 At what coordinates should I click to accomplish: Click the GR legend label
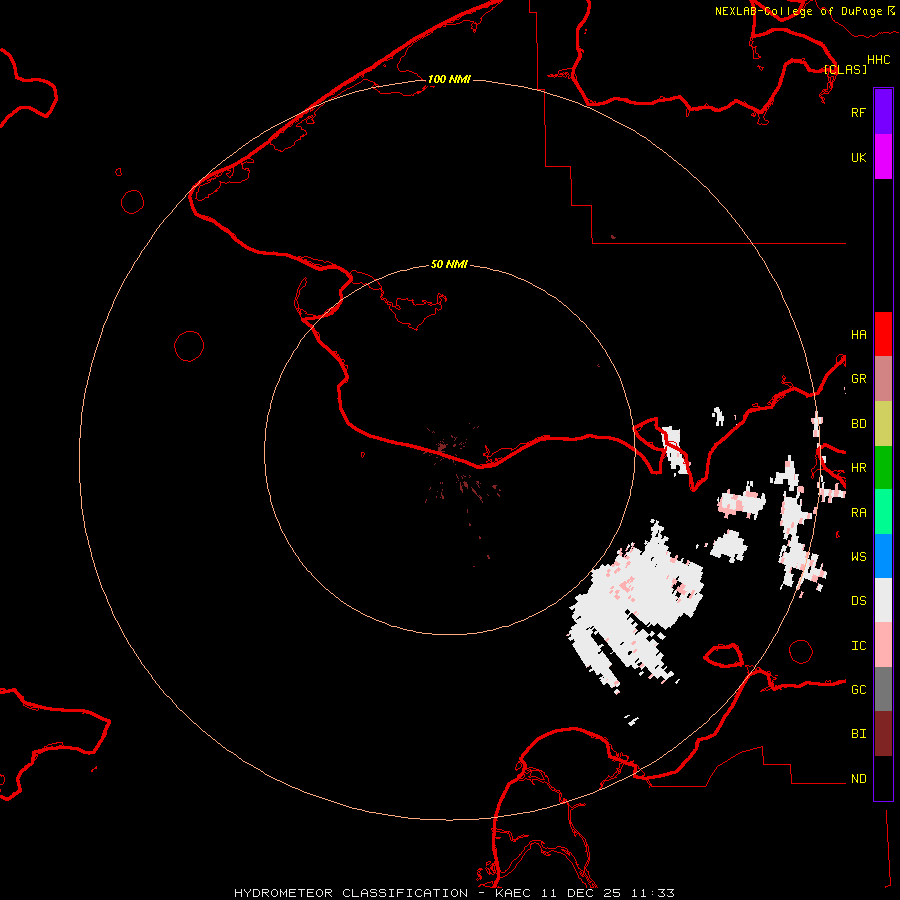click(858, 379)
